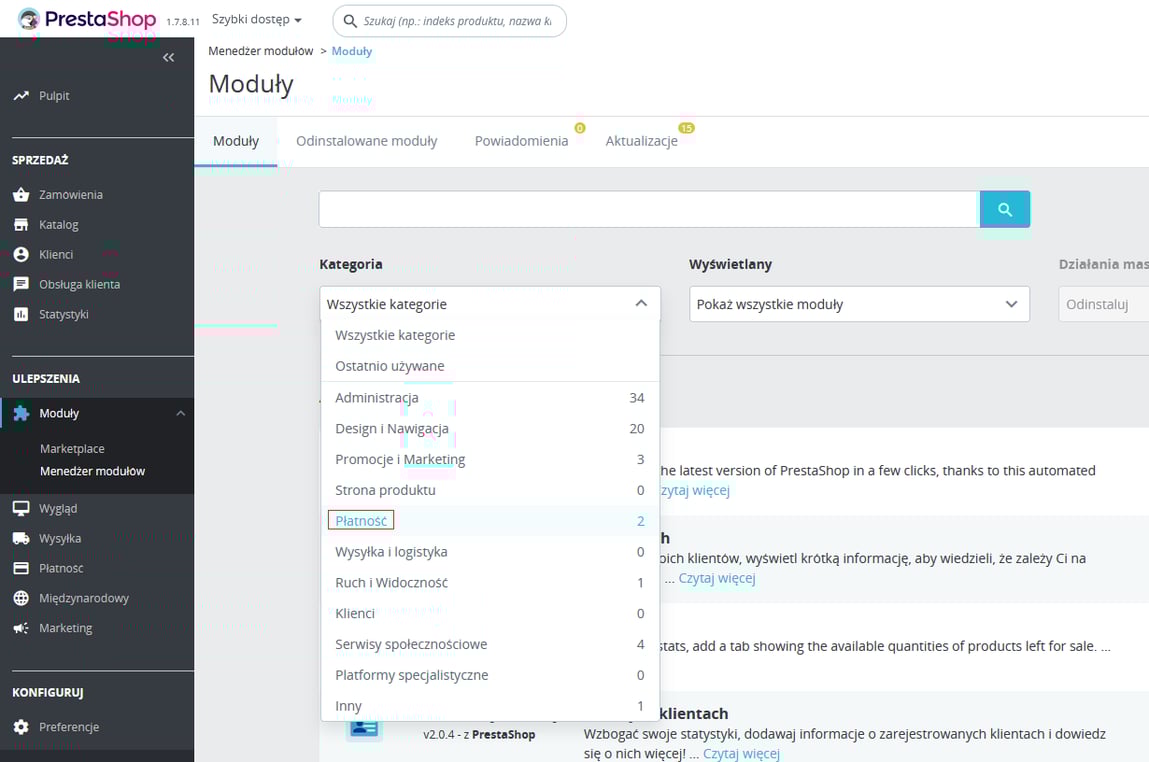Image resolution: width=1149 pixels, height=762 pixels.
Task: Click the Moduły puzzle icon
Action: coord(21,413)
